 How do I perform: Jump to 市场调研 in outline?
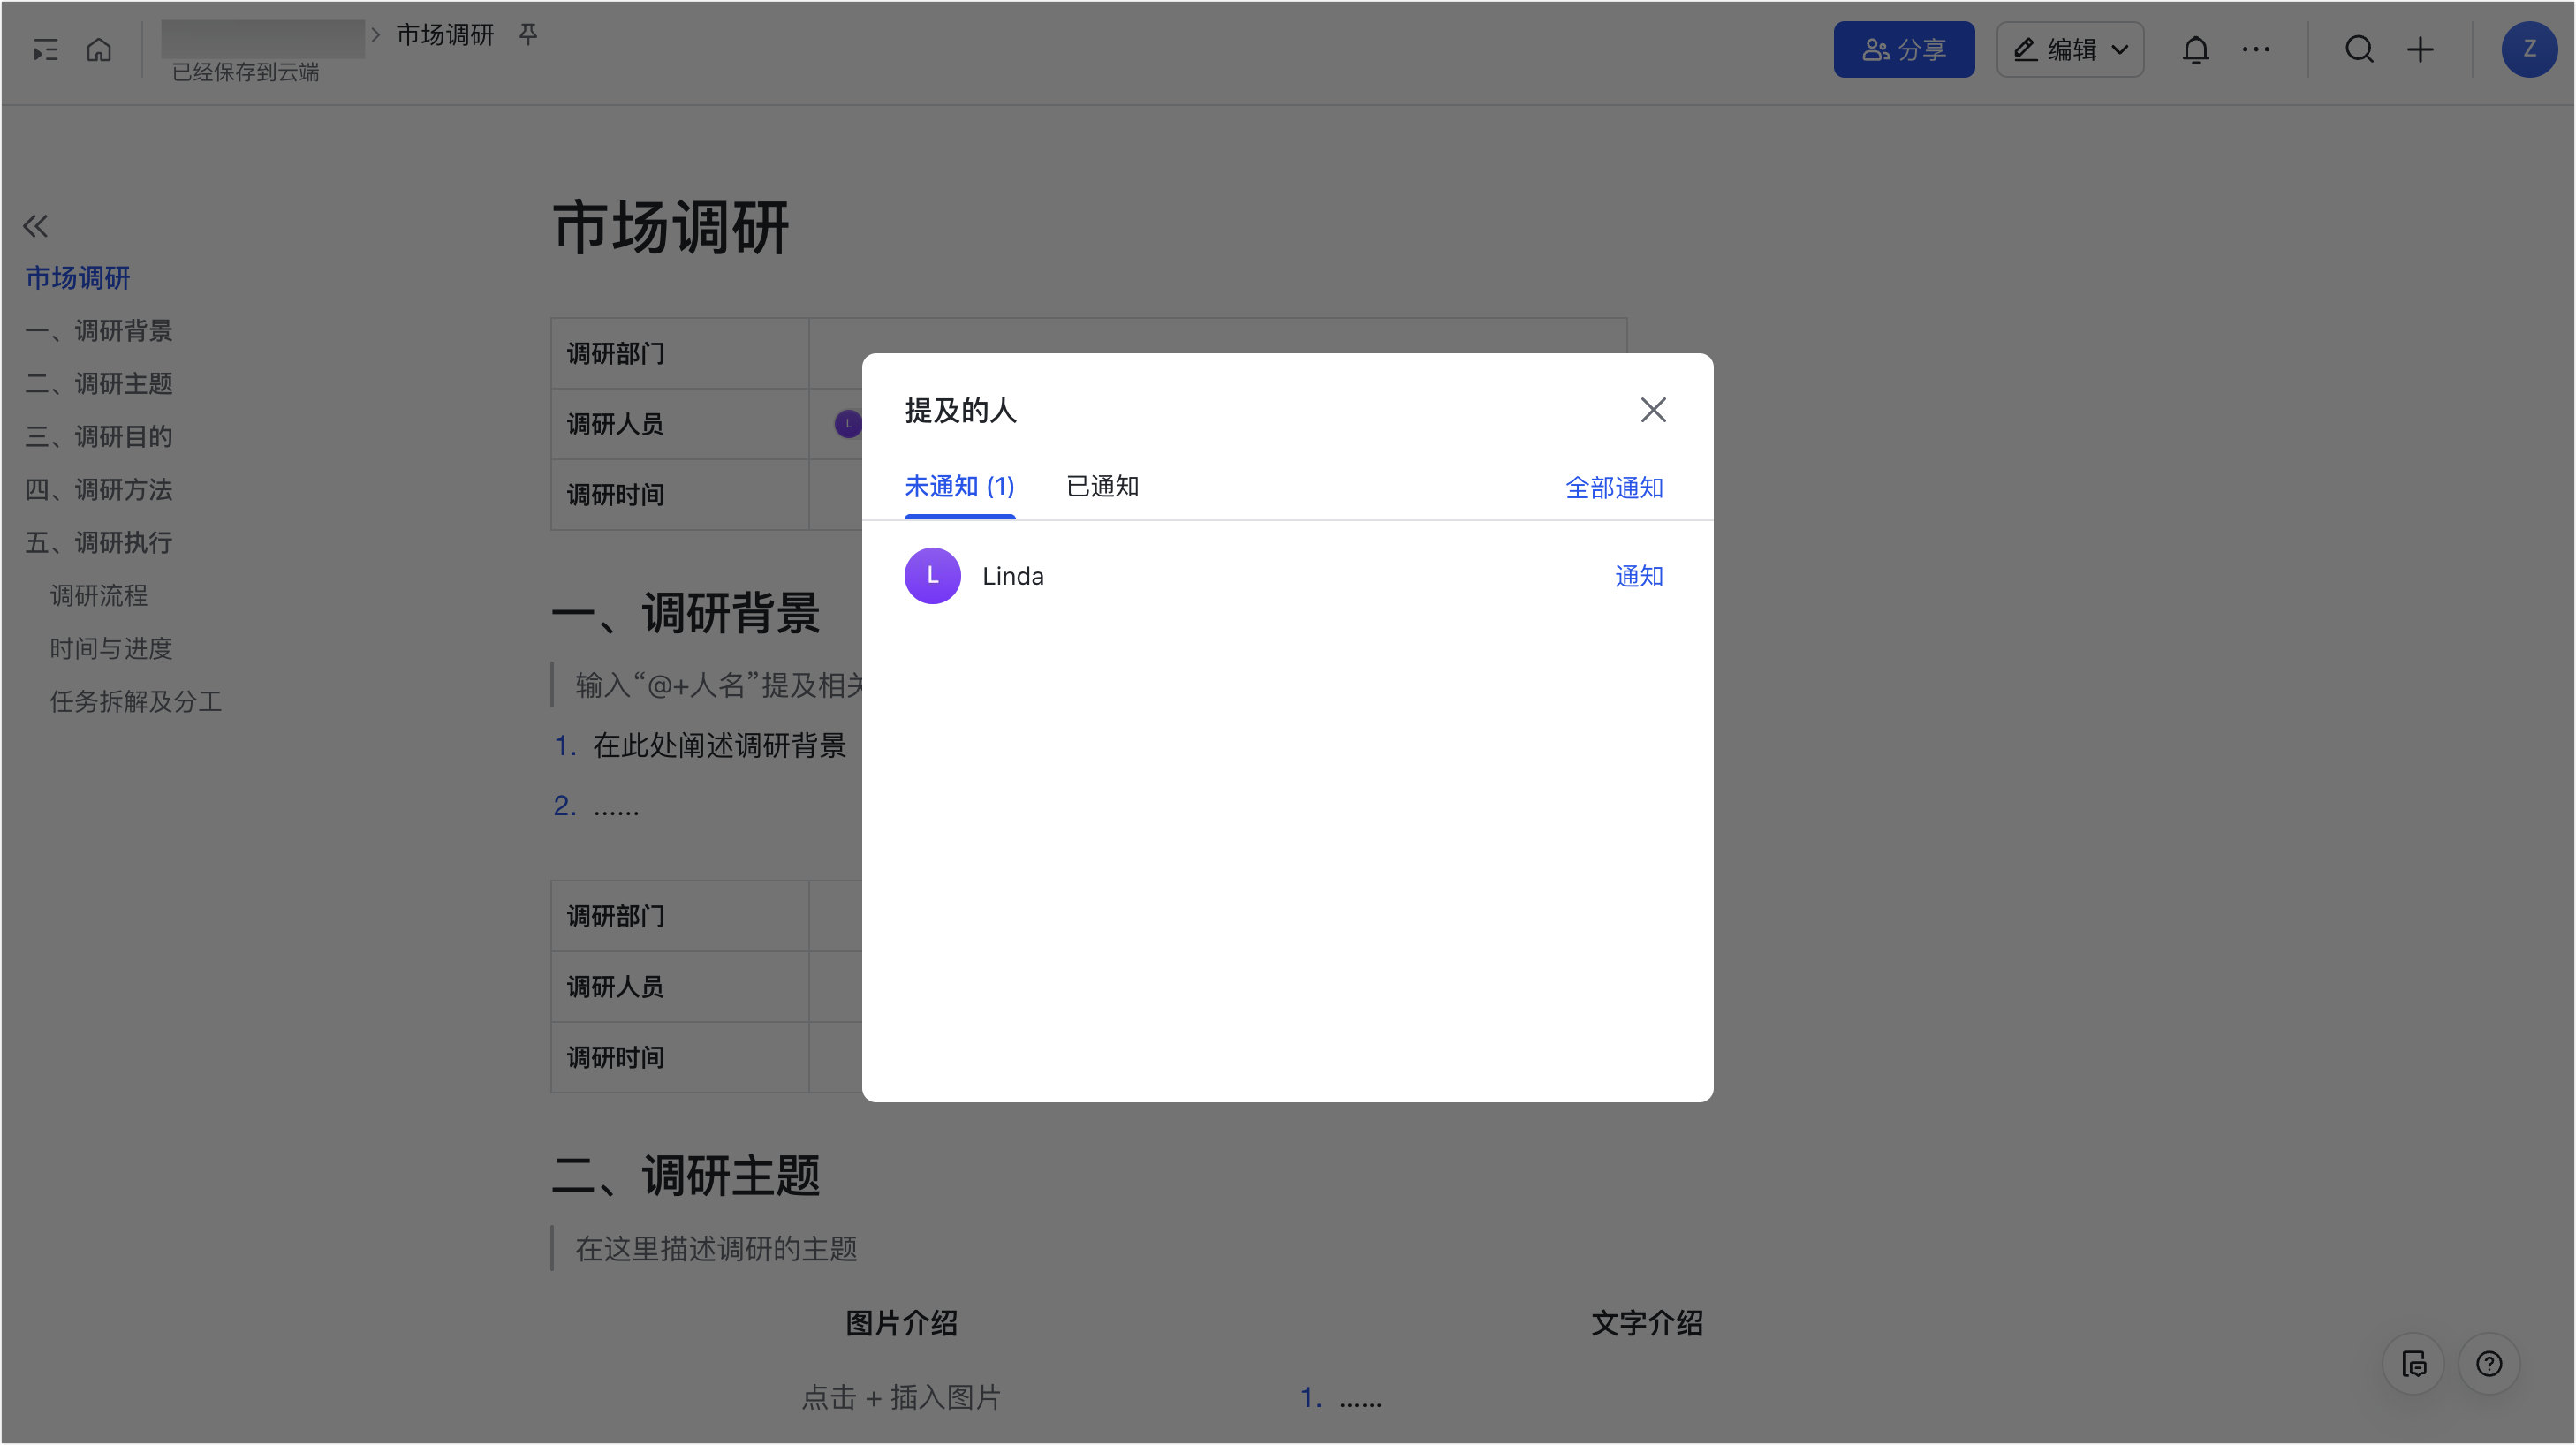(x=77, y=277)
